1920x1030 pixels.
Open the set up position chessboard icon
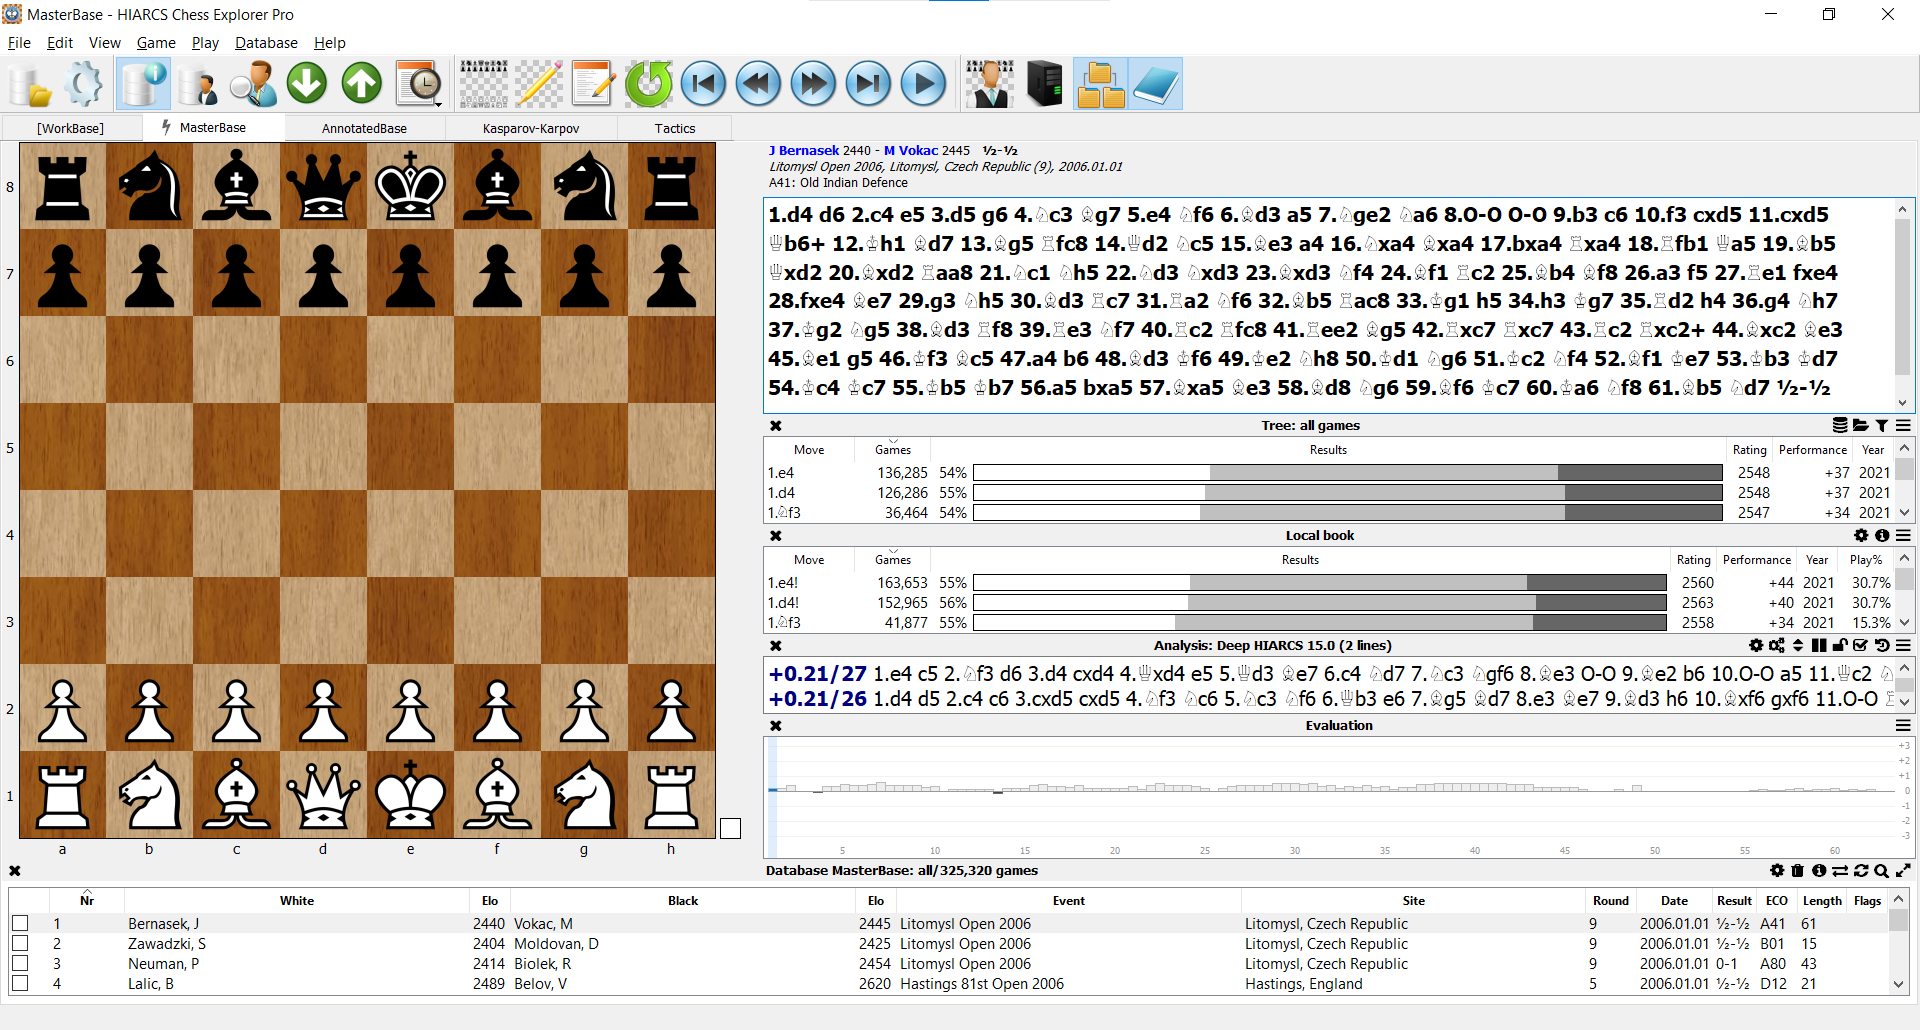click(484, 84)
